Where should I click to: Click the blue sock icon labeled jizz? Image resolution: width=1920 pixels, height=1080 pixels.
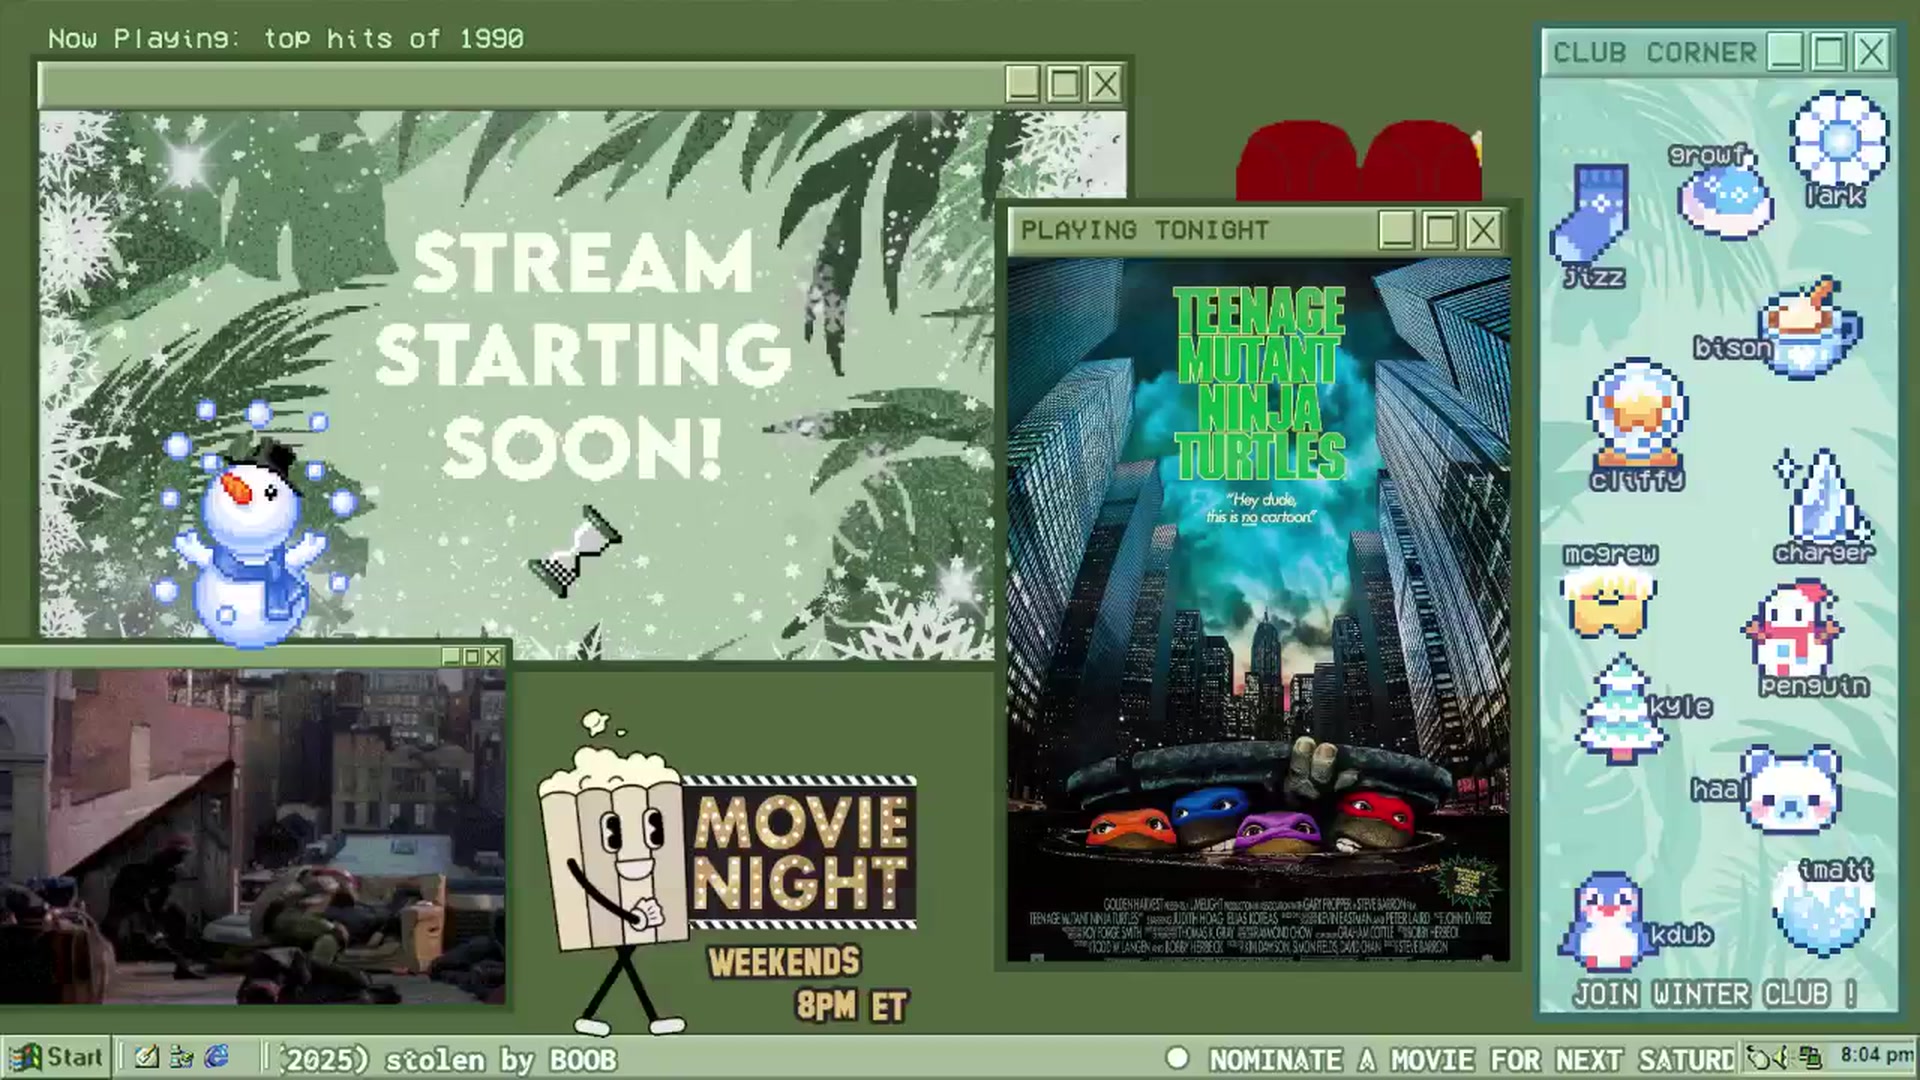tap(1590, 215)
